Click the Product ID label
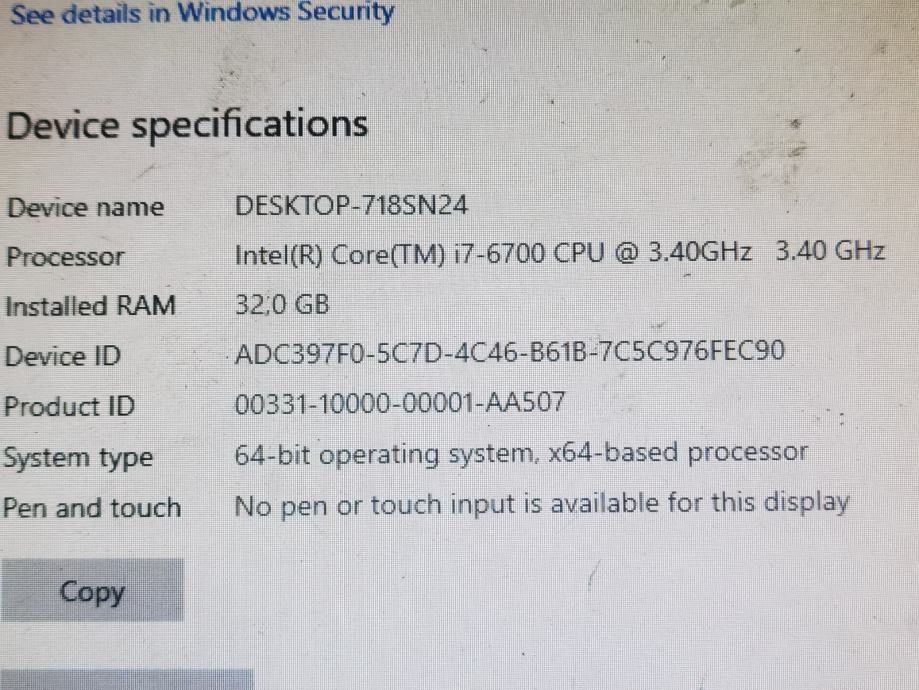Viewport: 919px width, 690px height. tap(69, 407)
